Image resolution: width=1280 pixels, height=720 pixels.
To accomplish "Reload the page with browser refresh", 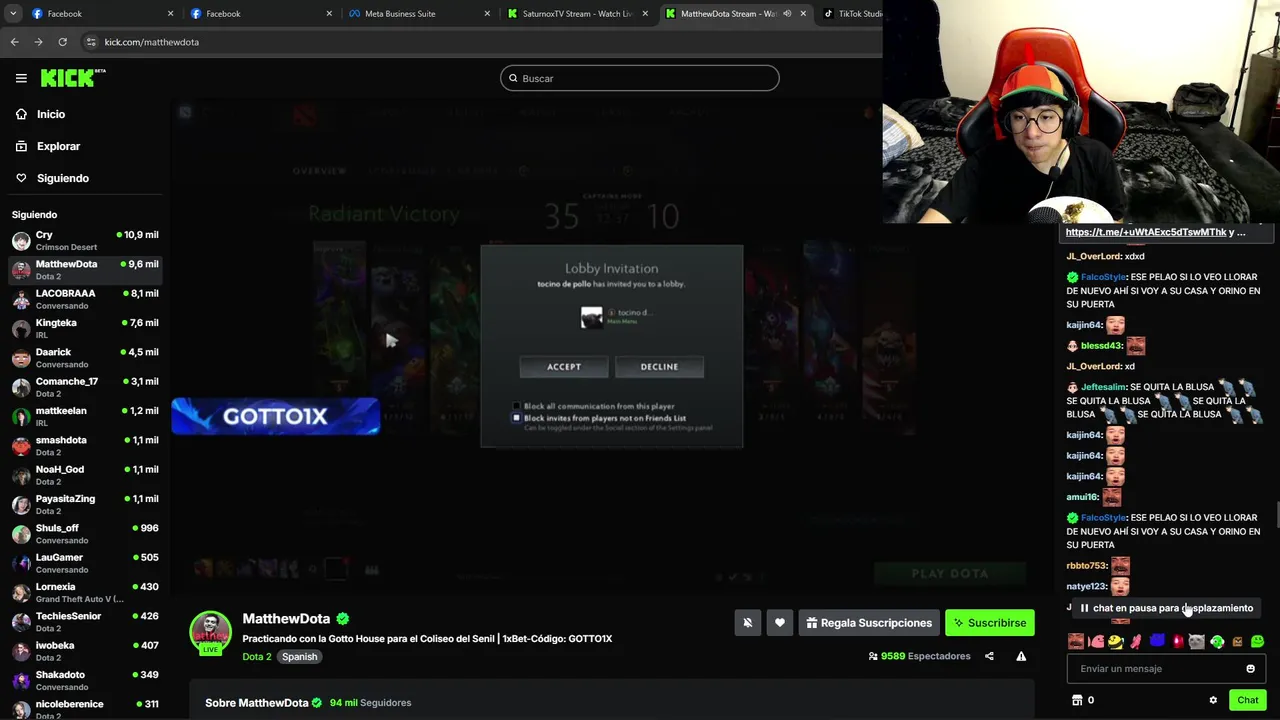I will [62, 42].
